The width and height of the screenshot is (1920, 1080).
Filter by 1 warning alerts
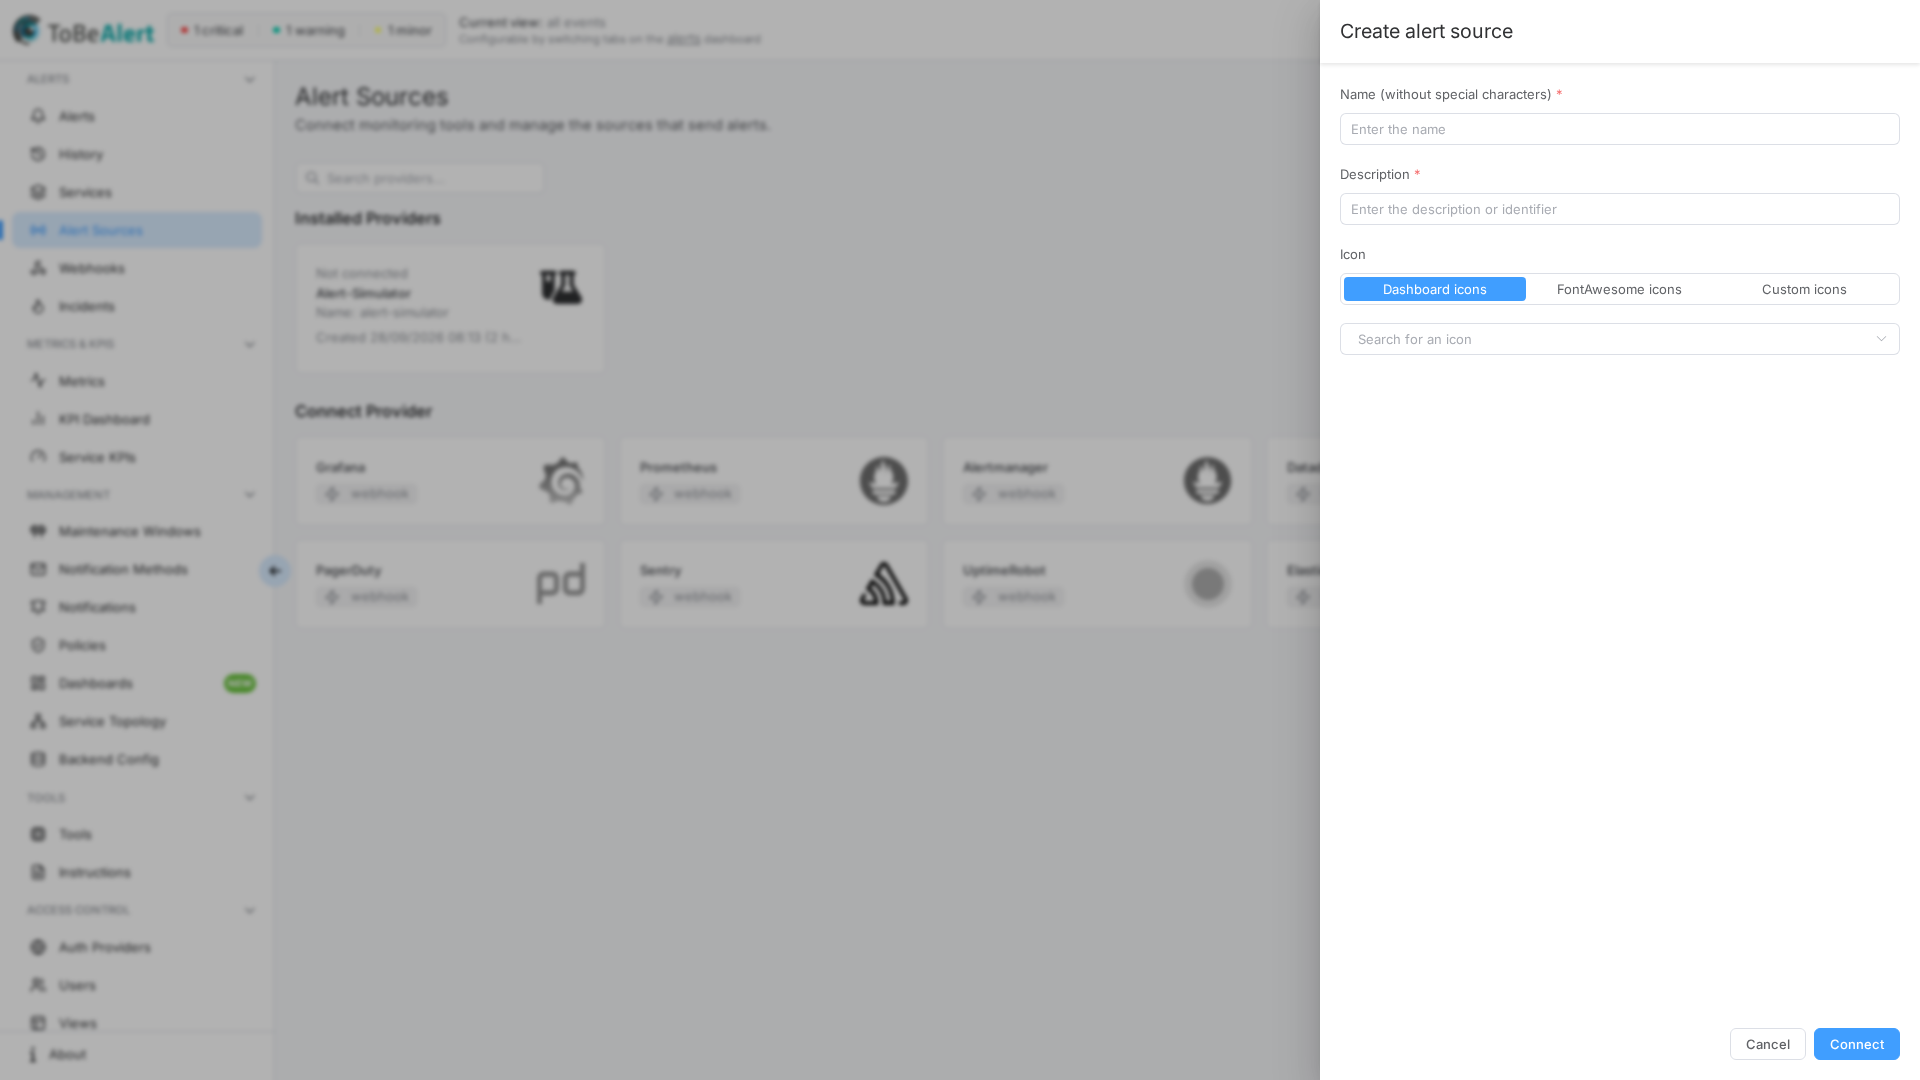coord(308,31)
